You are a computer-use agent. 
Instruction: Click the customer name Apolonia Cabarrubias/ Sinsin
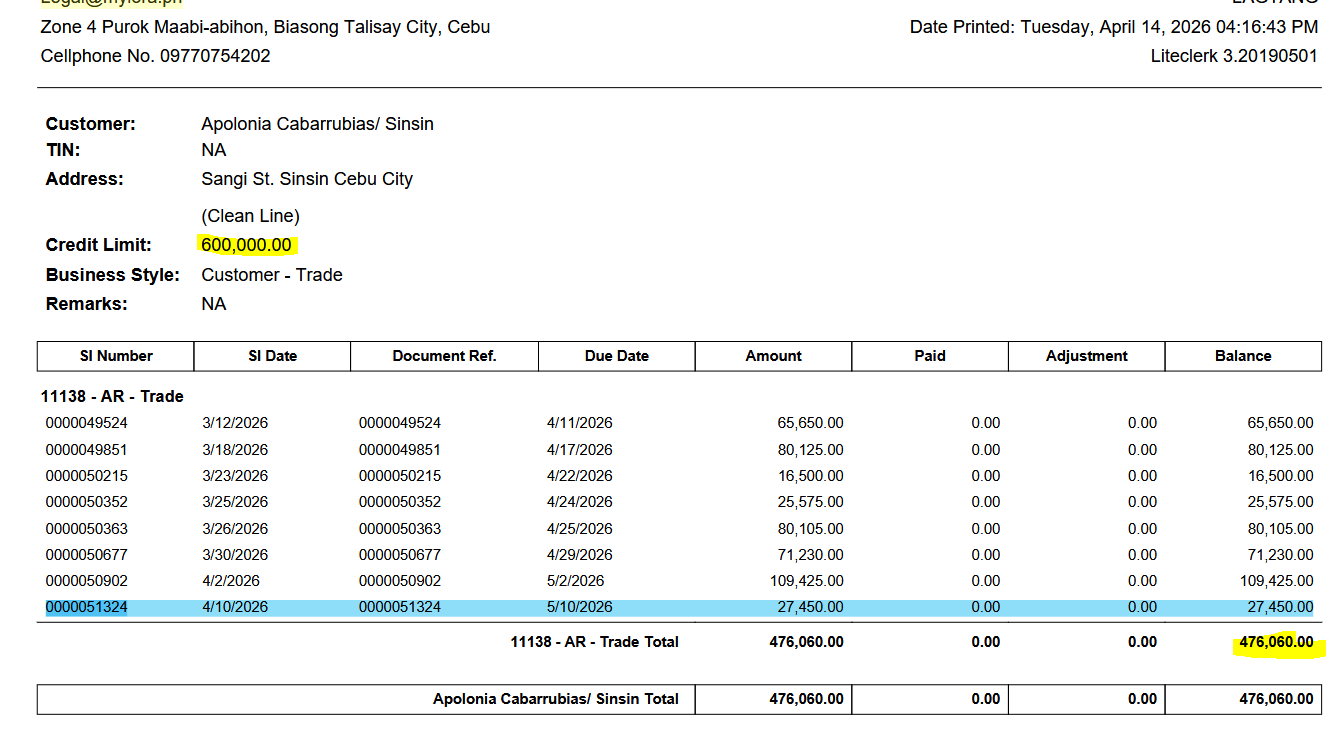point(317,124)
